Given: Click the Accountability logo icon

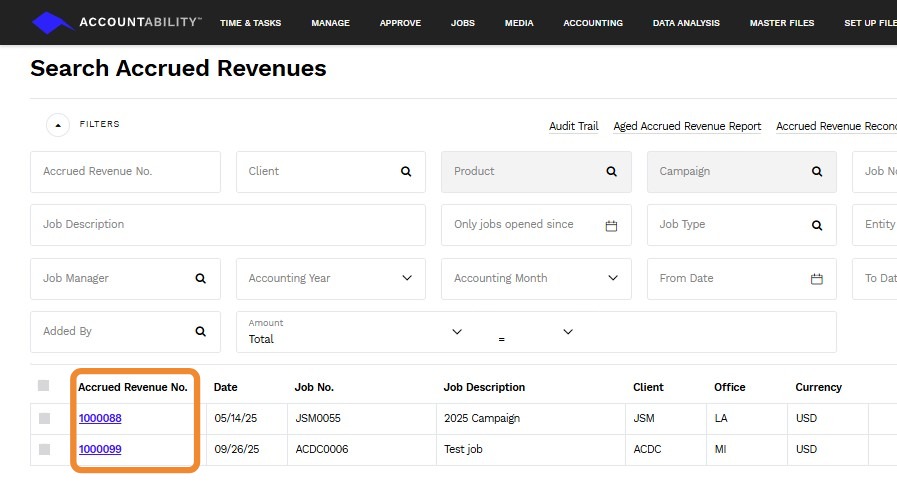Looking at the screenshot, I should [53, 22].
